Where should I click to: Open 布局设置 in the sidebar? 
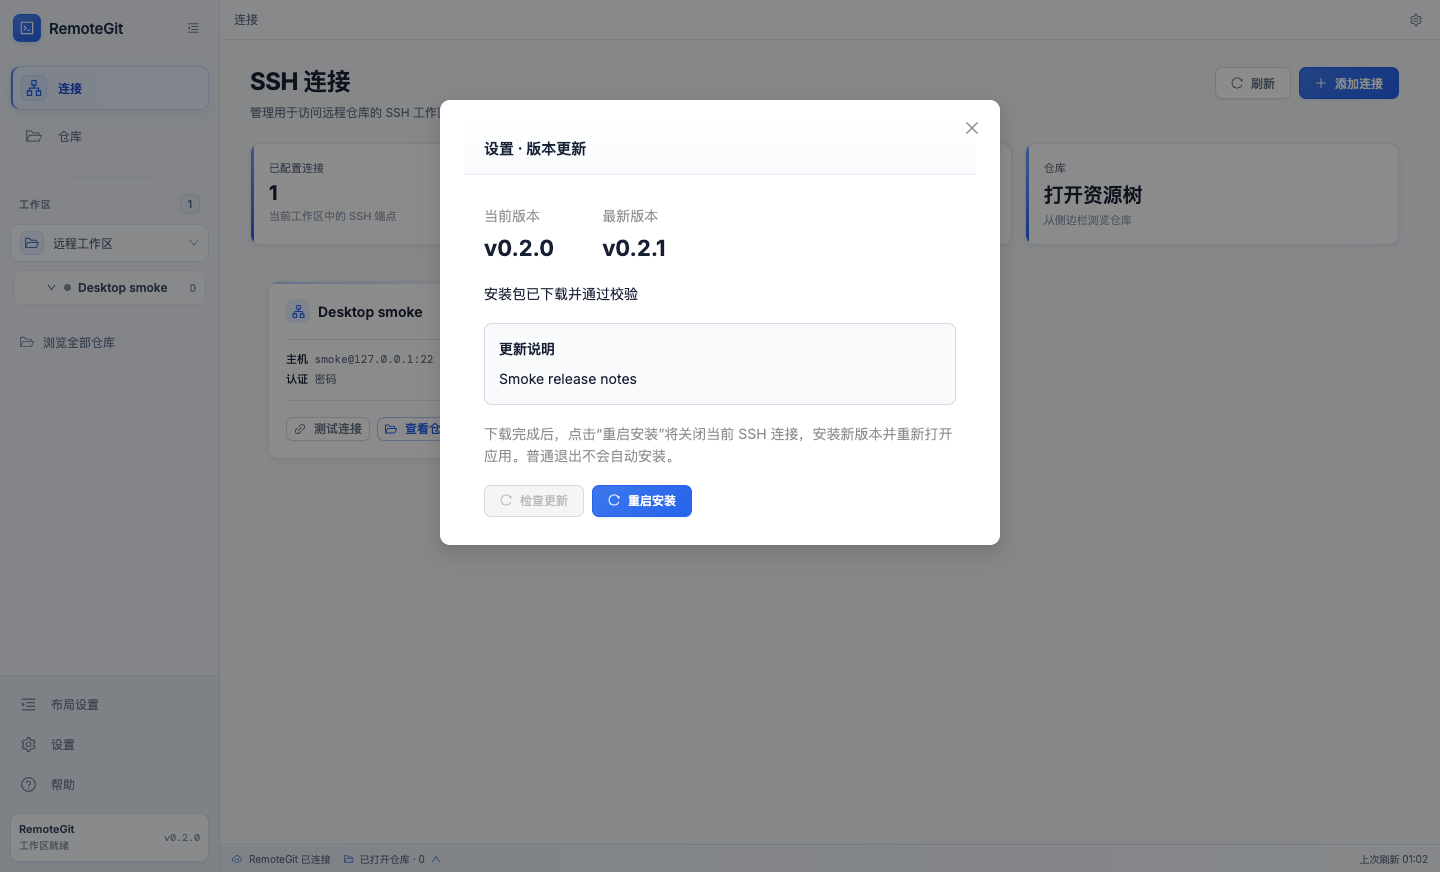(110, 704)
